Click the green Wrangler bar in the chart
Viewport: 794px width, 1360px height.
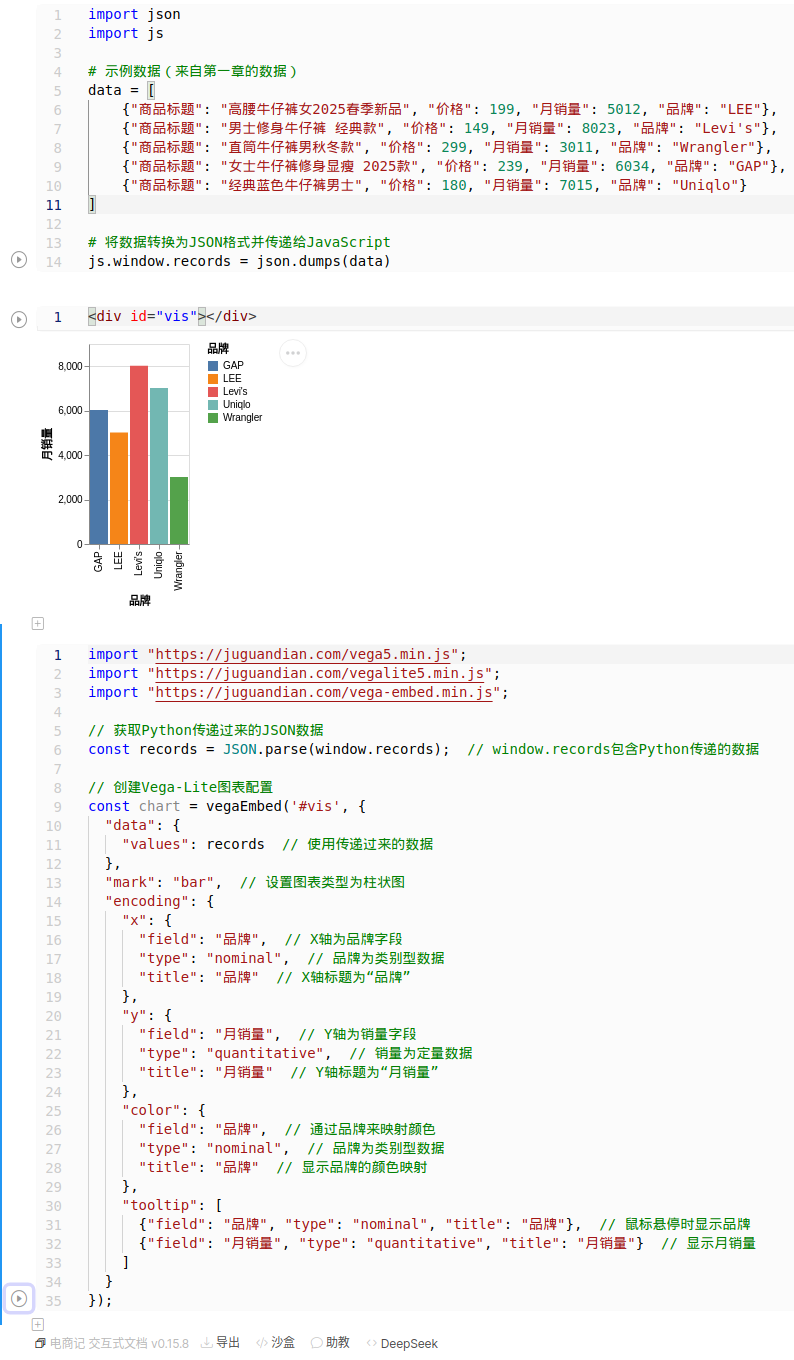coord(179,510)
